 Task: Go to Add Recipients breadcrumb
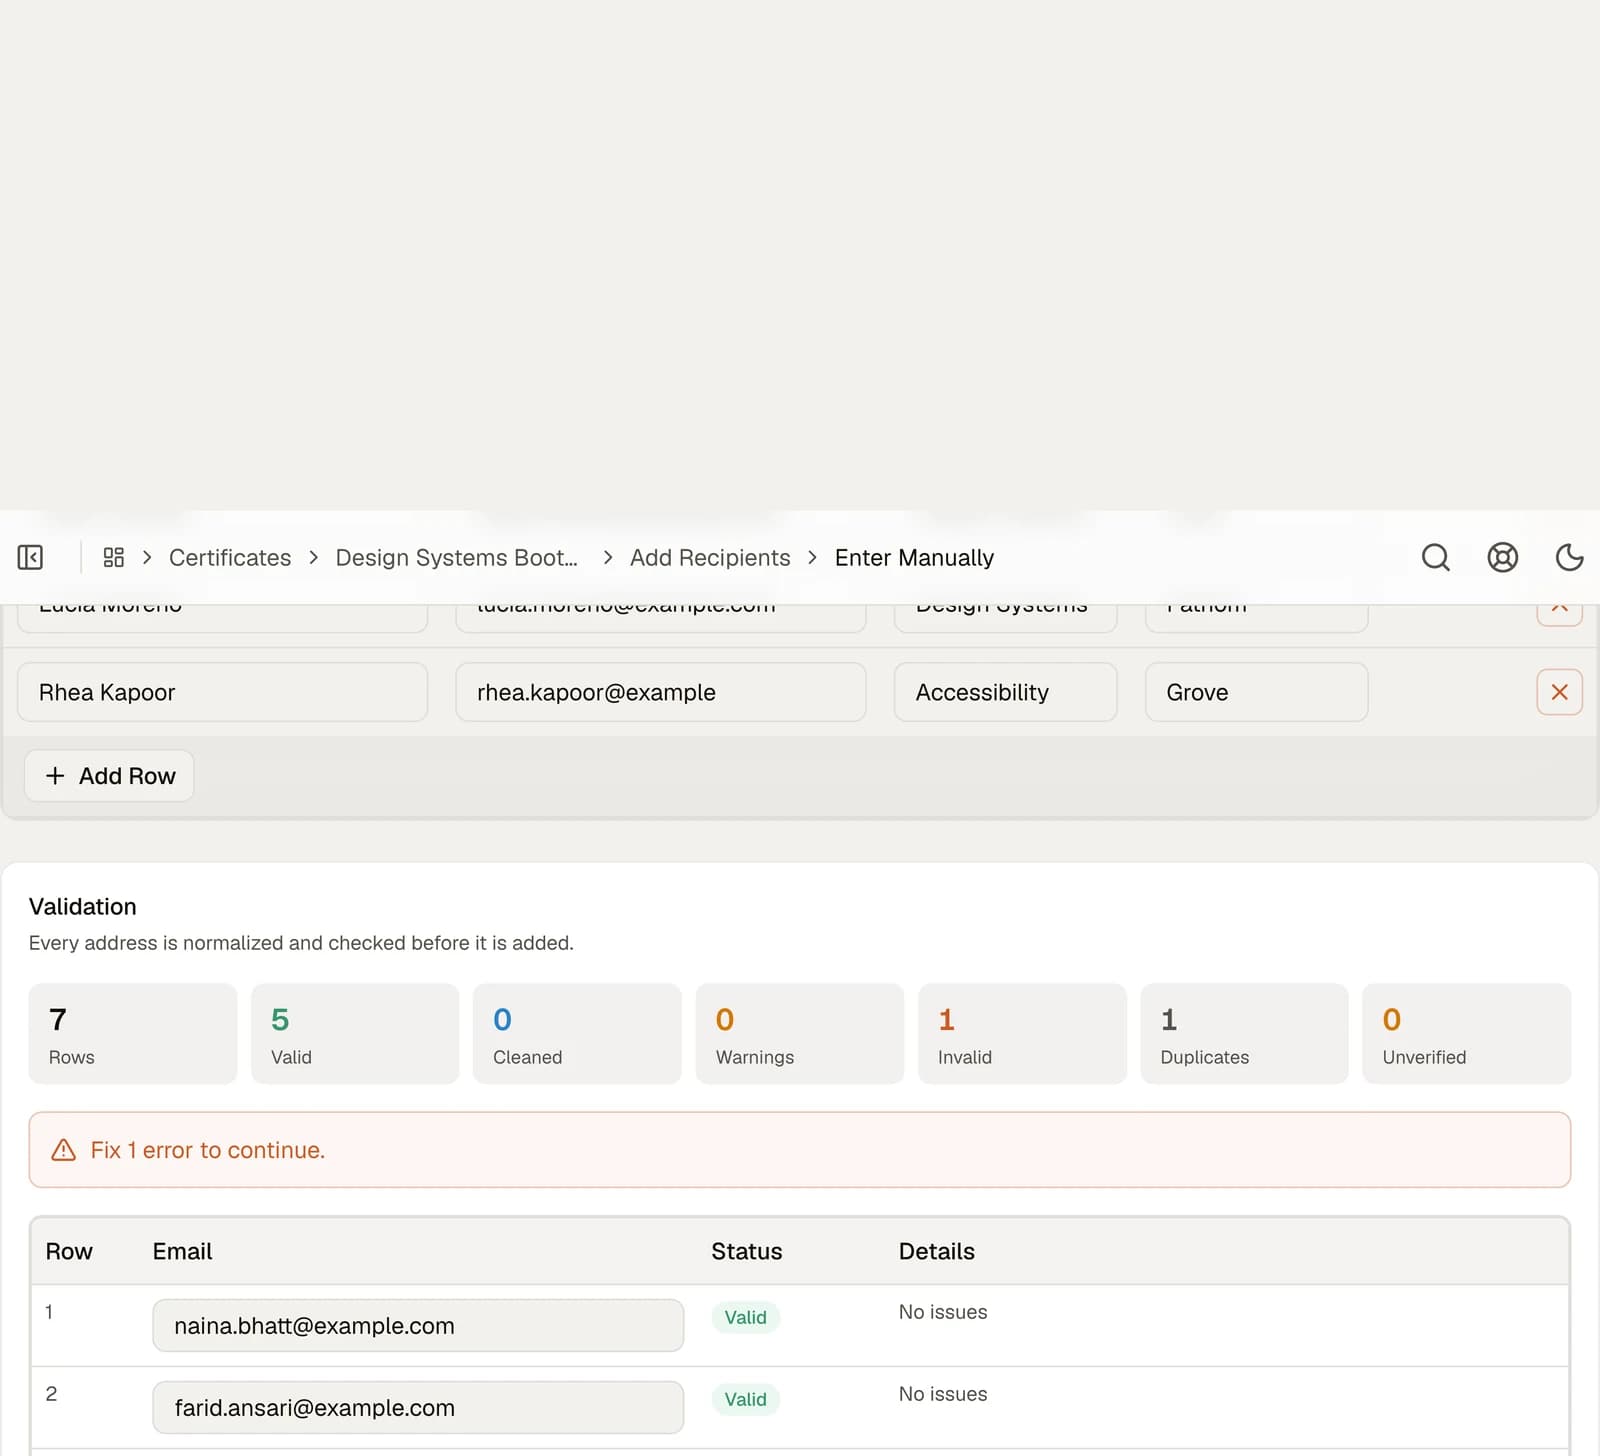(710, 557)
